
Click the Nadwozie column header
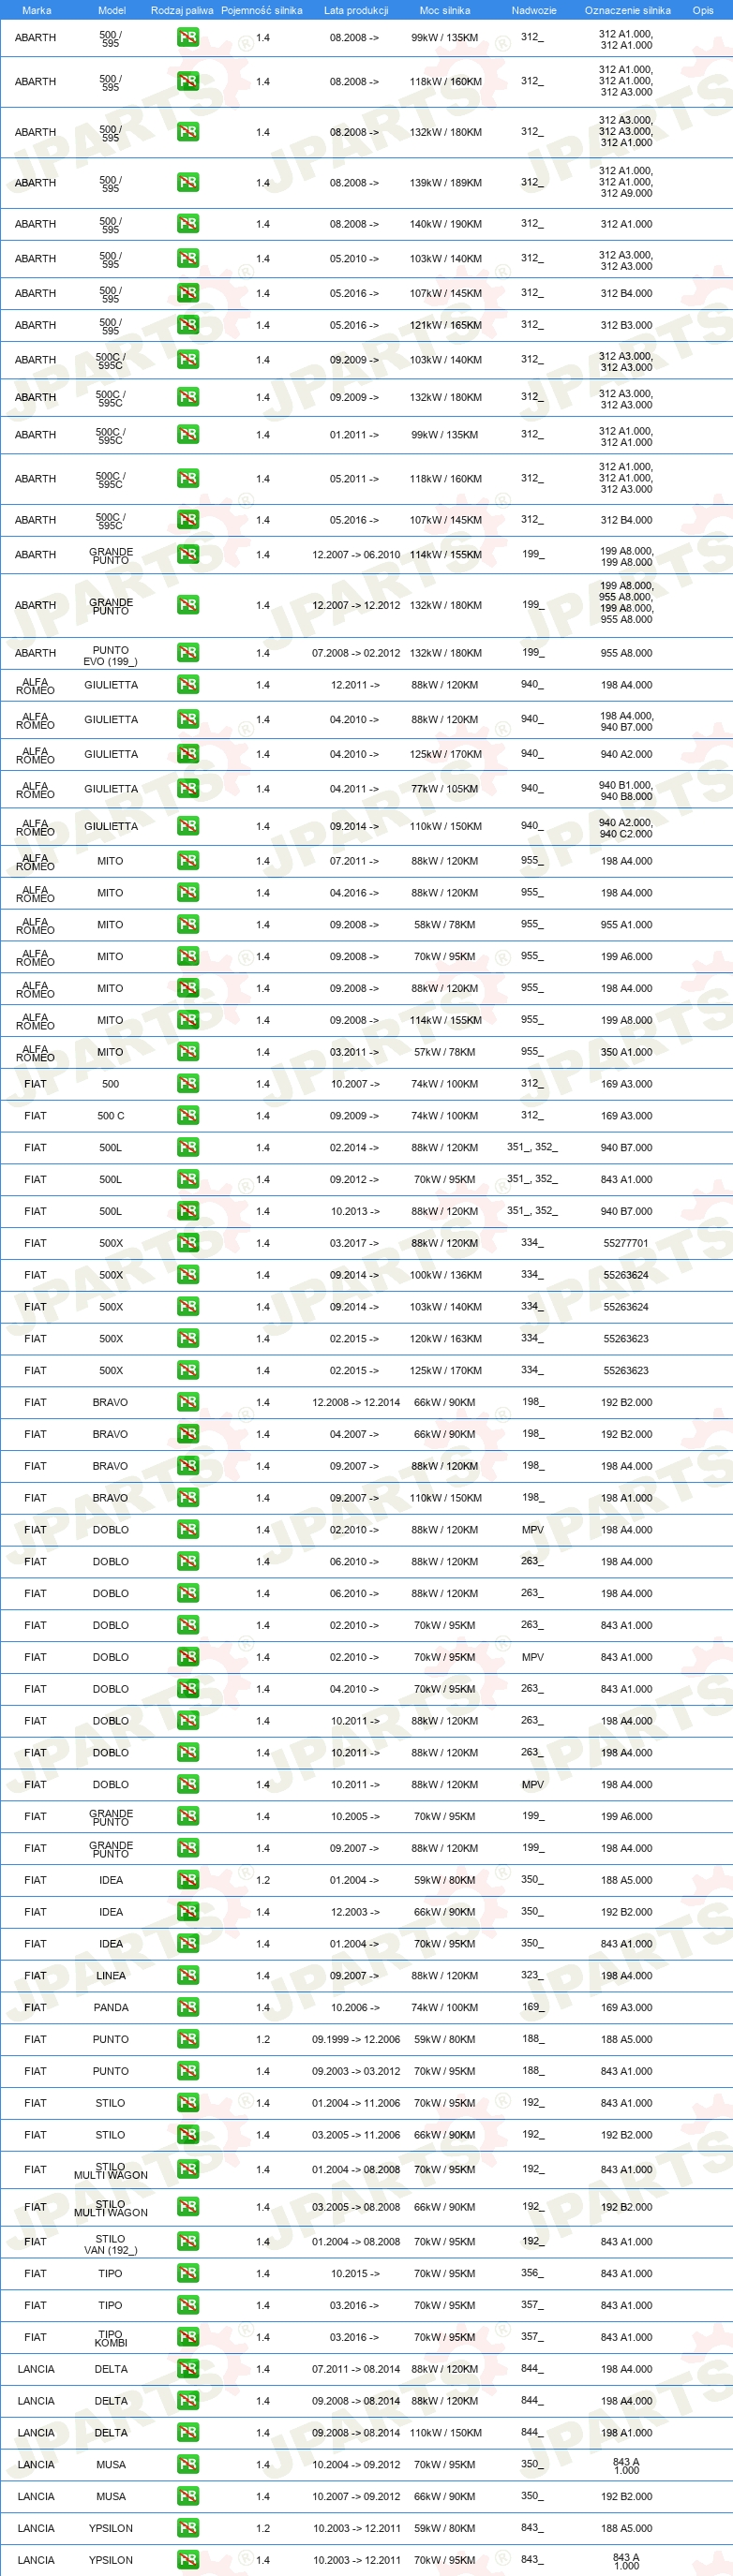click(534, 10)
